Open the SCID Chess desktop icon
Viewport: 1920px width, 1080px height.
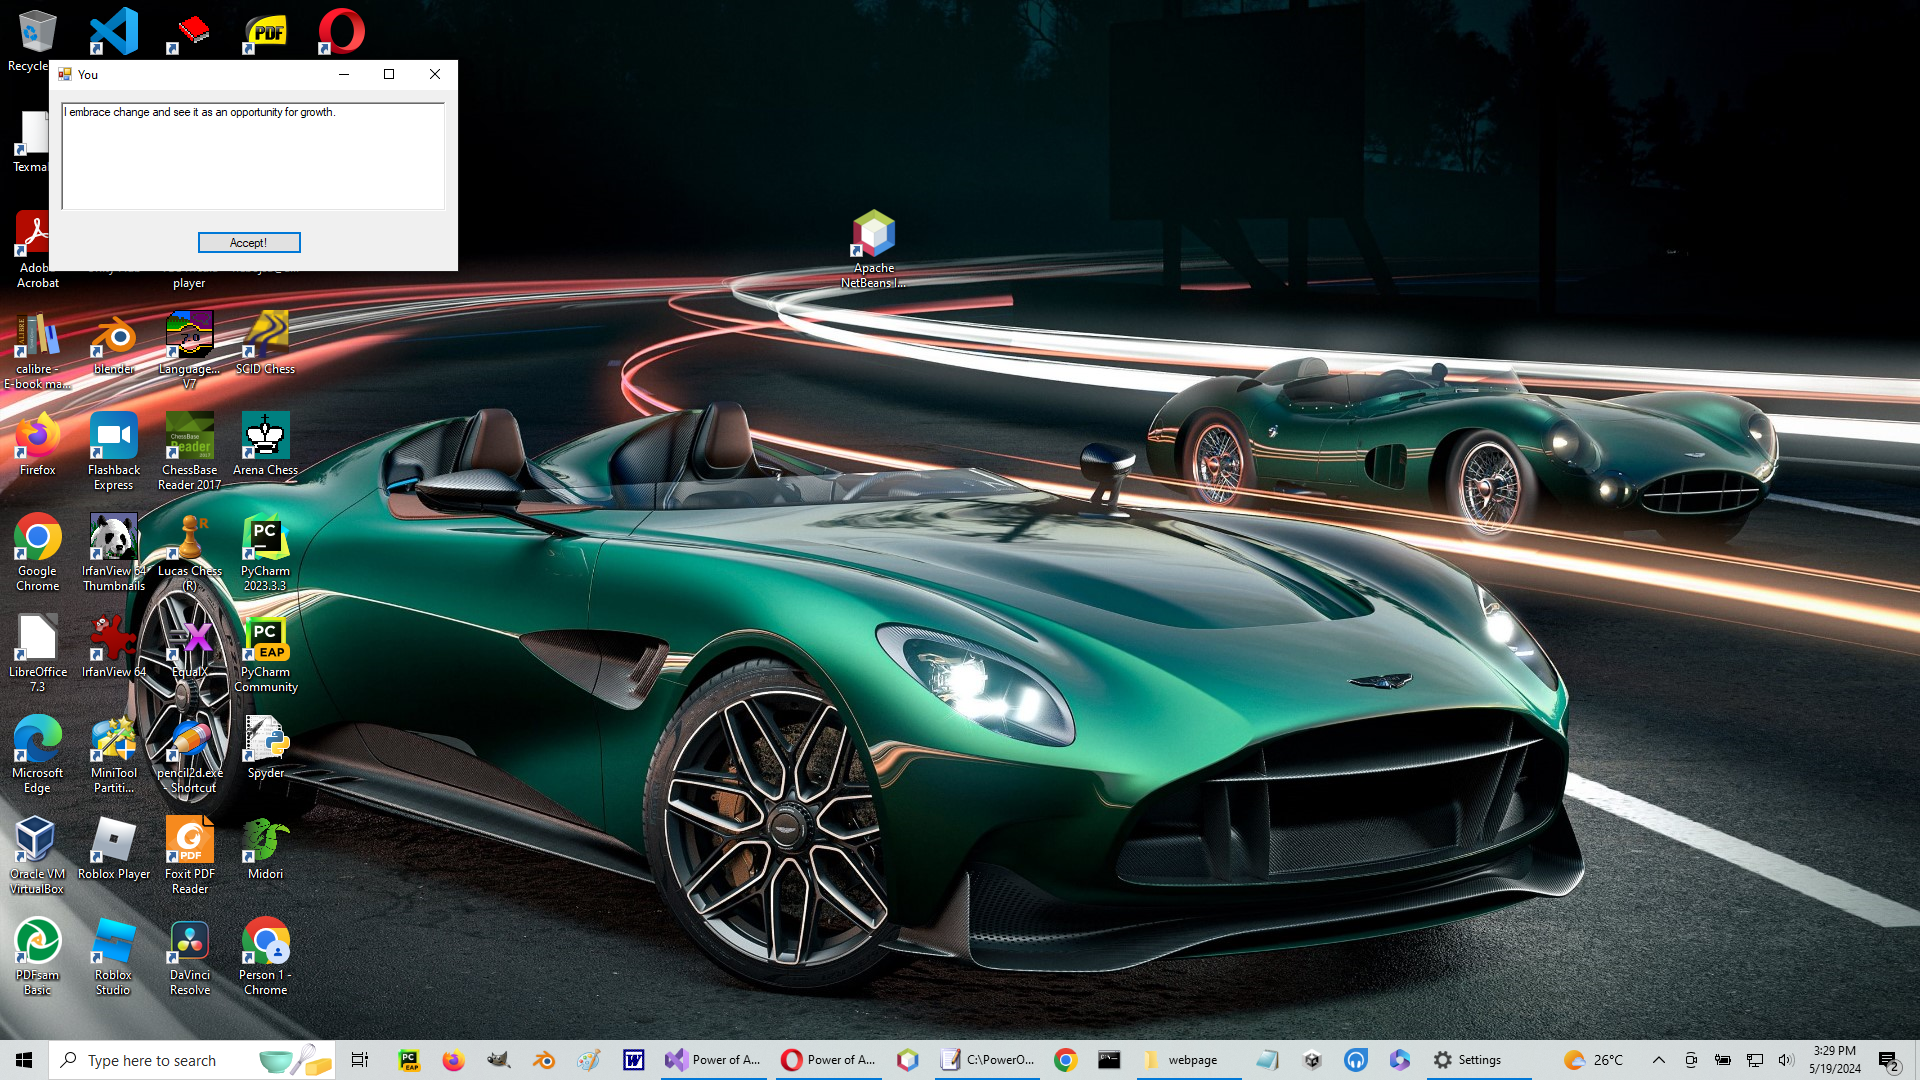coord(265,343)
